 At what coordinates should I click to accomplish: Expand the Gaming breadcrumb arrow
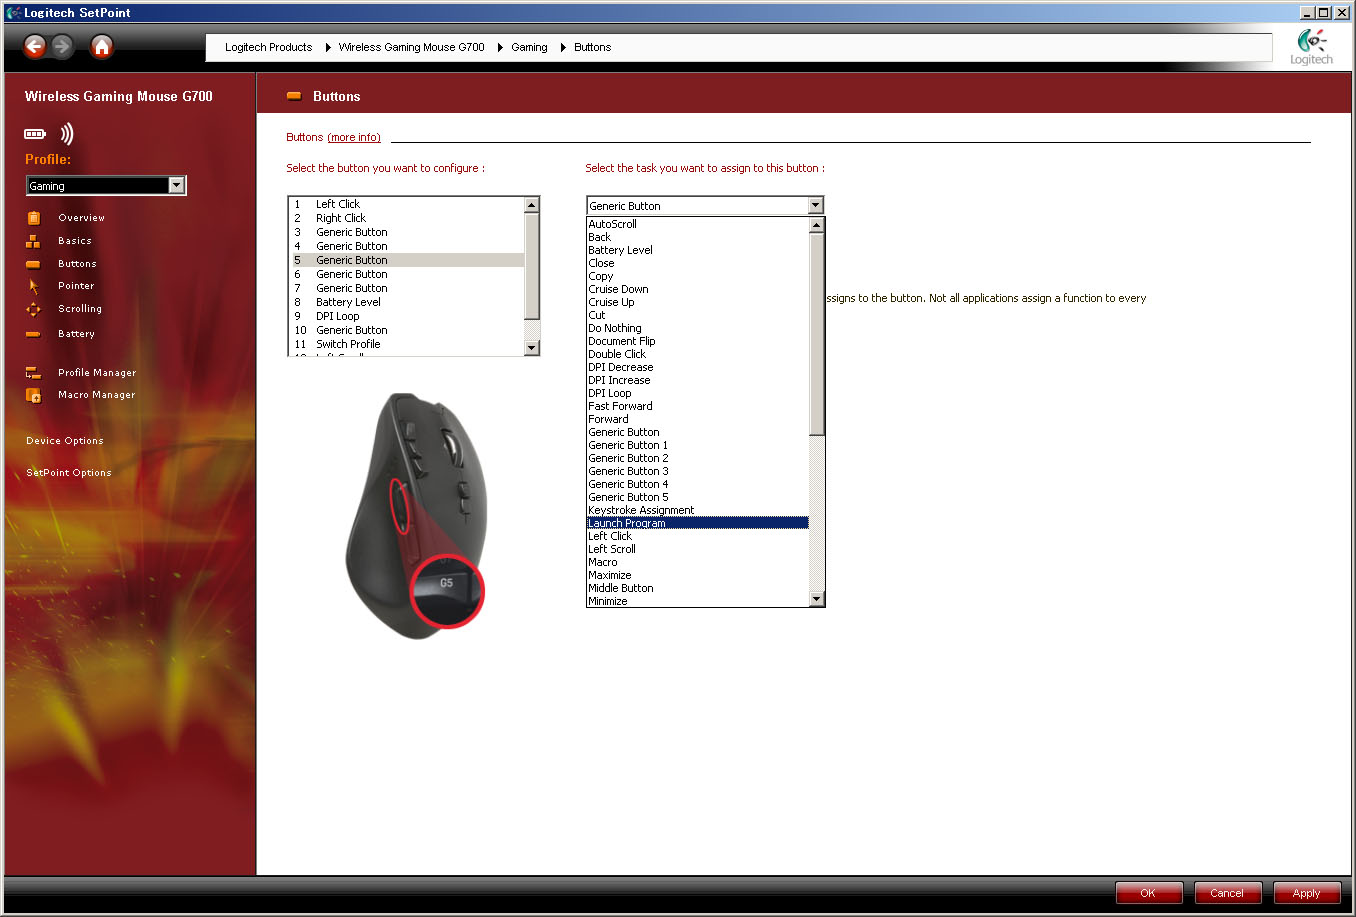point(563,47)
